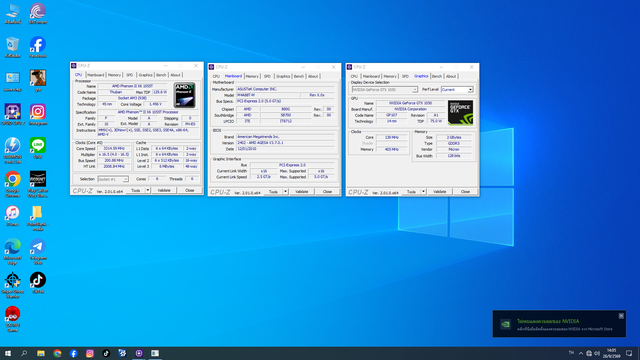Click Validate in right CPU-Z window
Image resolution: width=640 pixels, height=360 pixels.
click(x=440, y=191)
